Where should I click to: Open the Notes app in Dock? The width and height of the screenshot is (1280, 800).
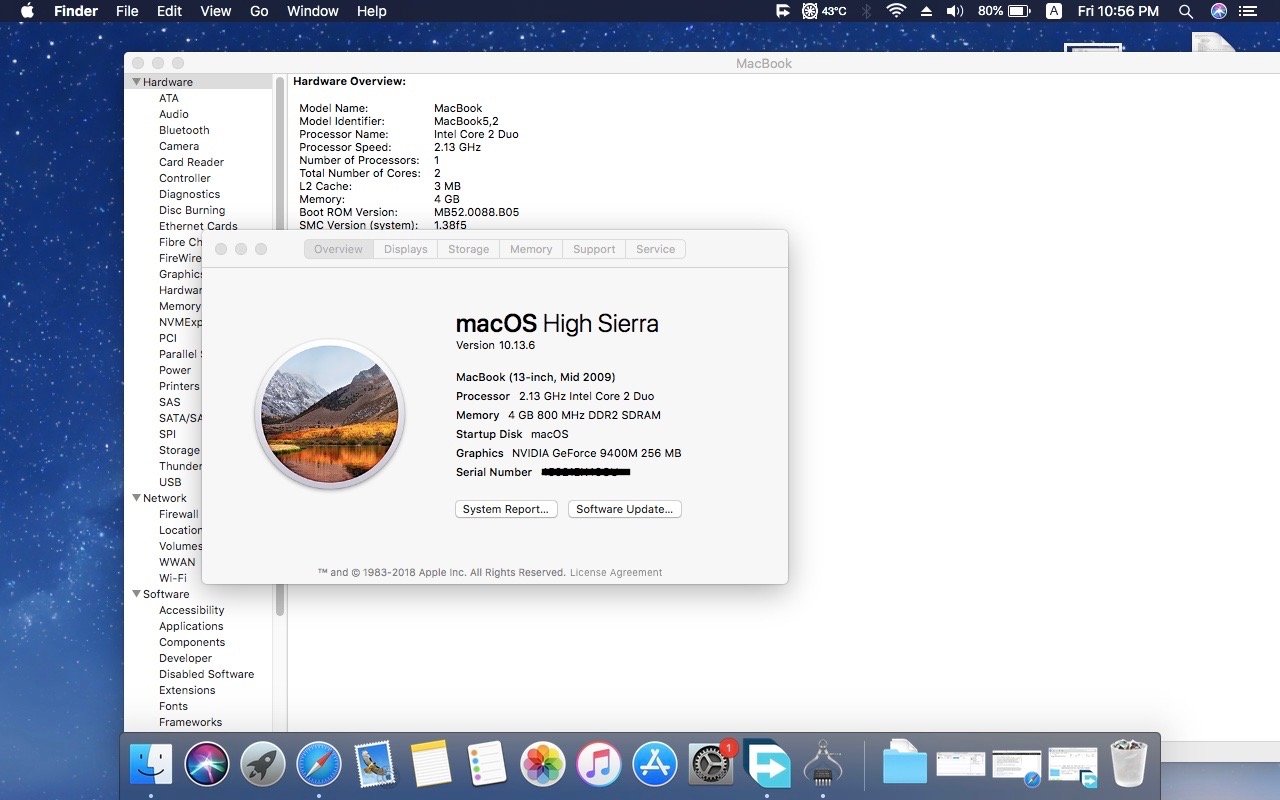click(431, 765)
